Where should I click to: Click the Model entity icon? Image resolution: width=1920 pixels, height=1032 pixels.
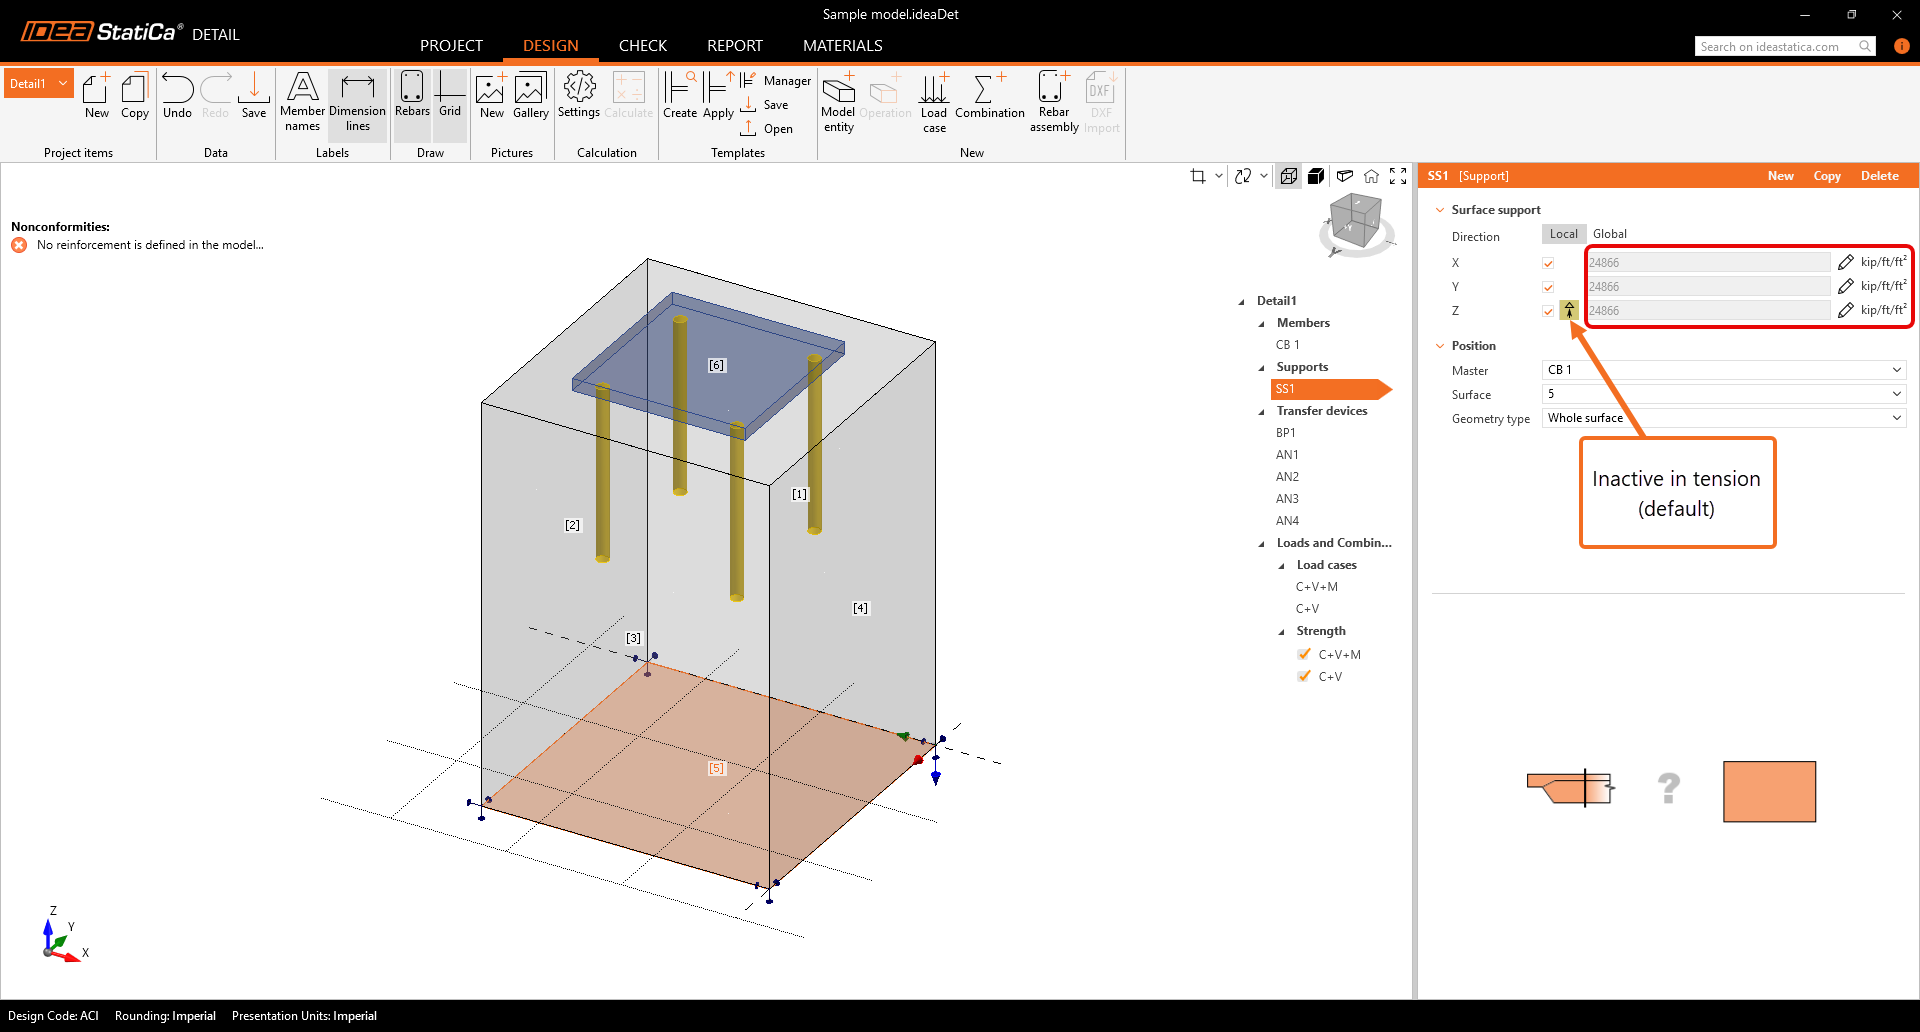click(x=838, y=101)
